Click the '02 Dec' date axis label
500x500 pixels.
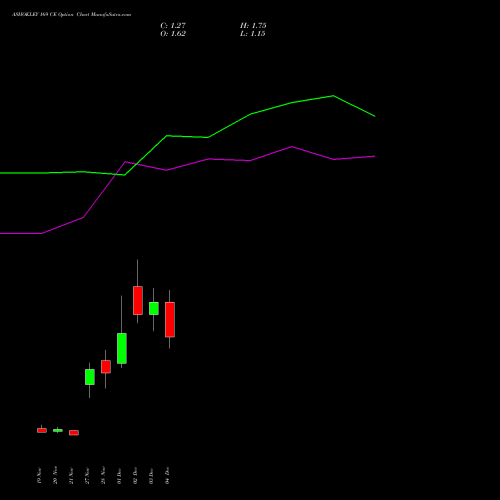pos(135,476)
